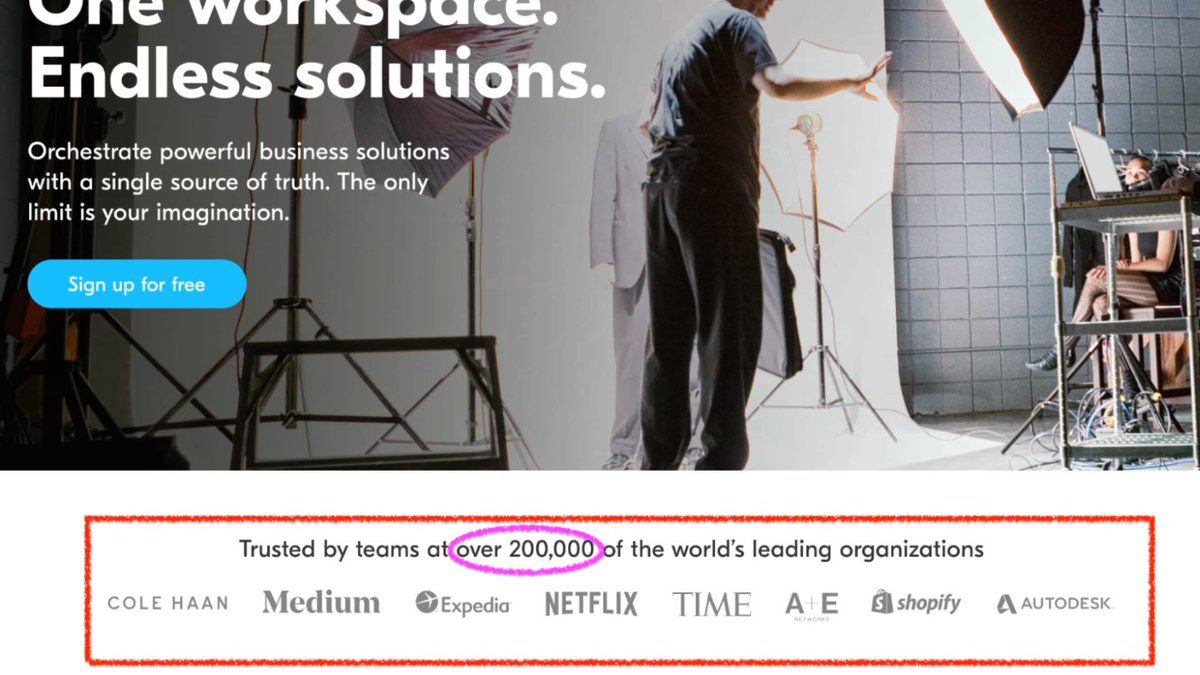This screenshot has height=675, width=1200.
Task: Select the Cole Haan logo
Action: coord(168,603)
